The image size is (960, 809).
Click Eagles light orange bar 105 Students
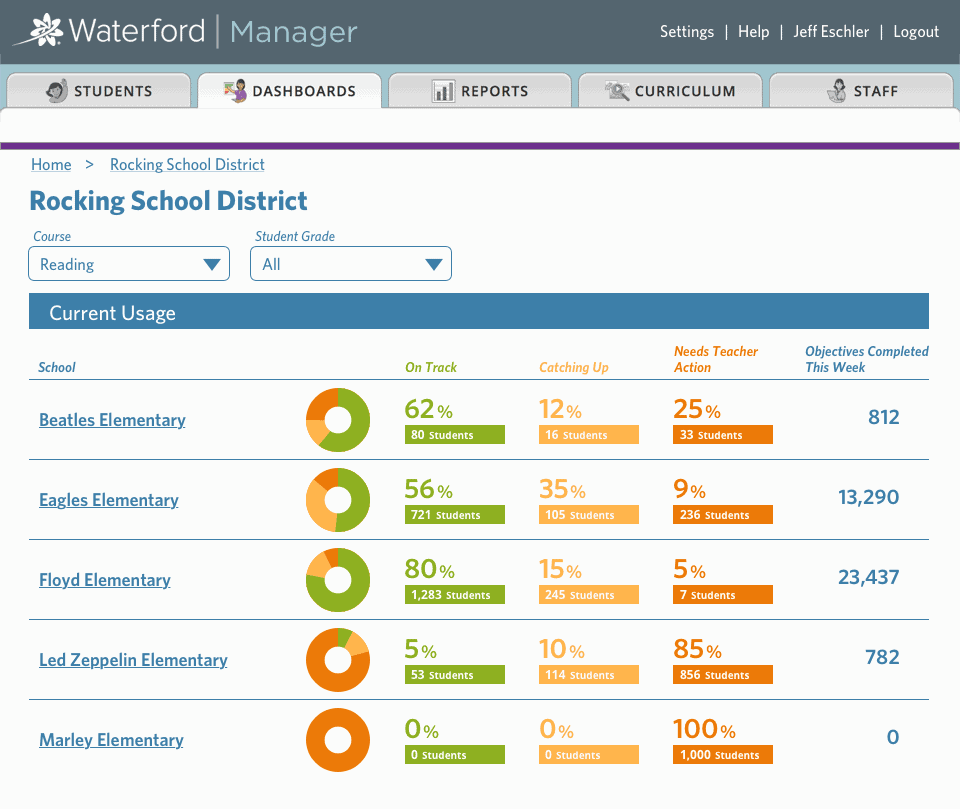(x=589, y=515)
